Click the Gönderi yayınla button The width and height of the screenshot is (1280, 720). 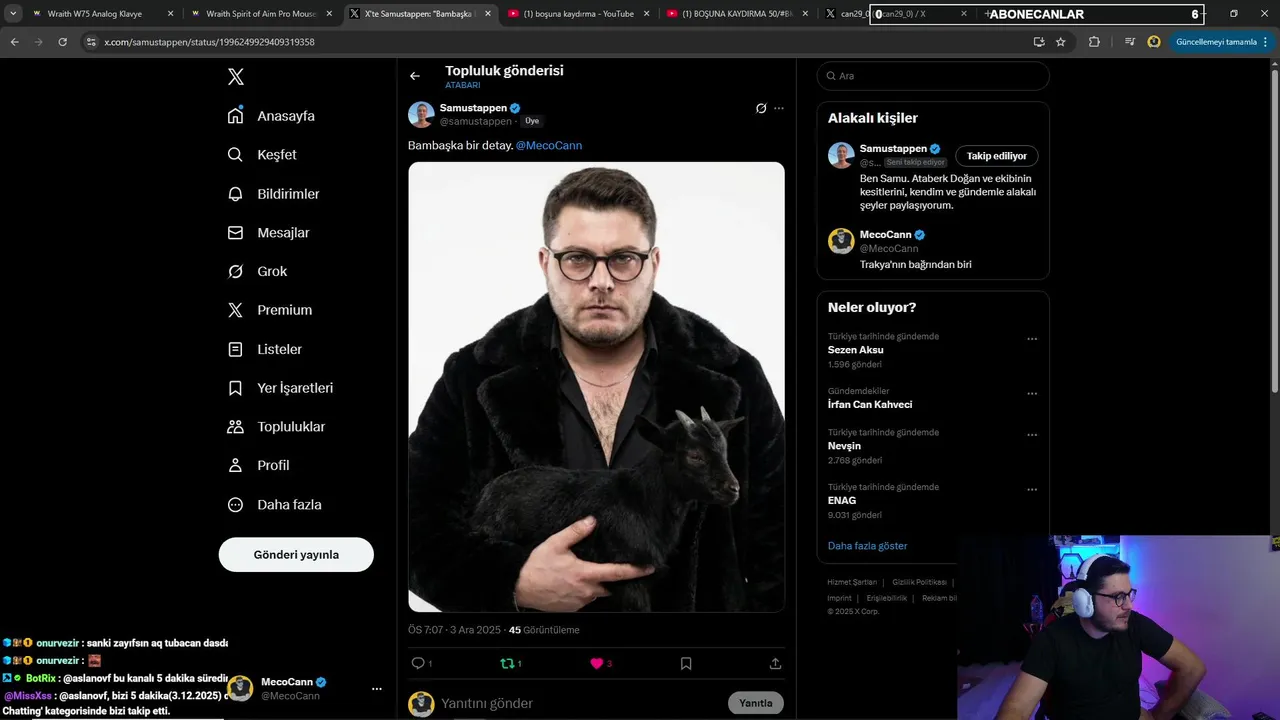click(x=296, y=554)
